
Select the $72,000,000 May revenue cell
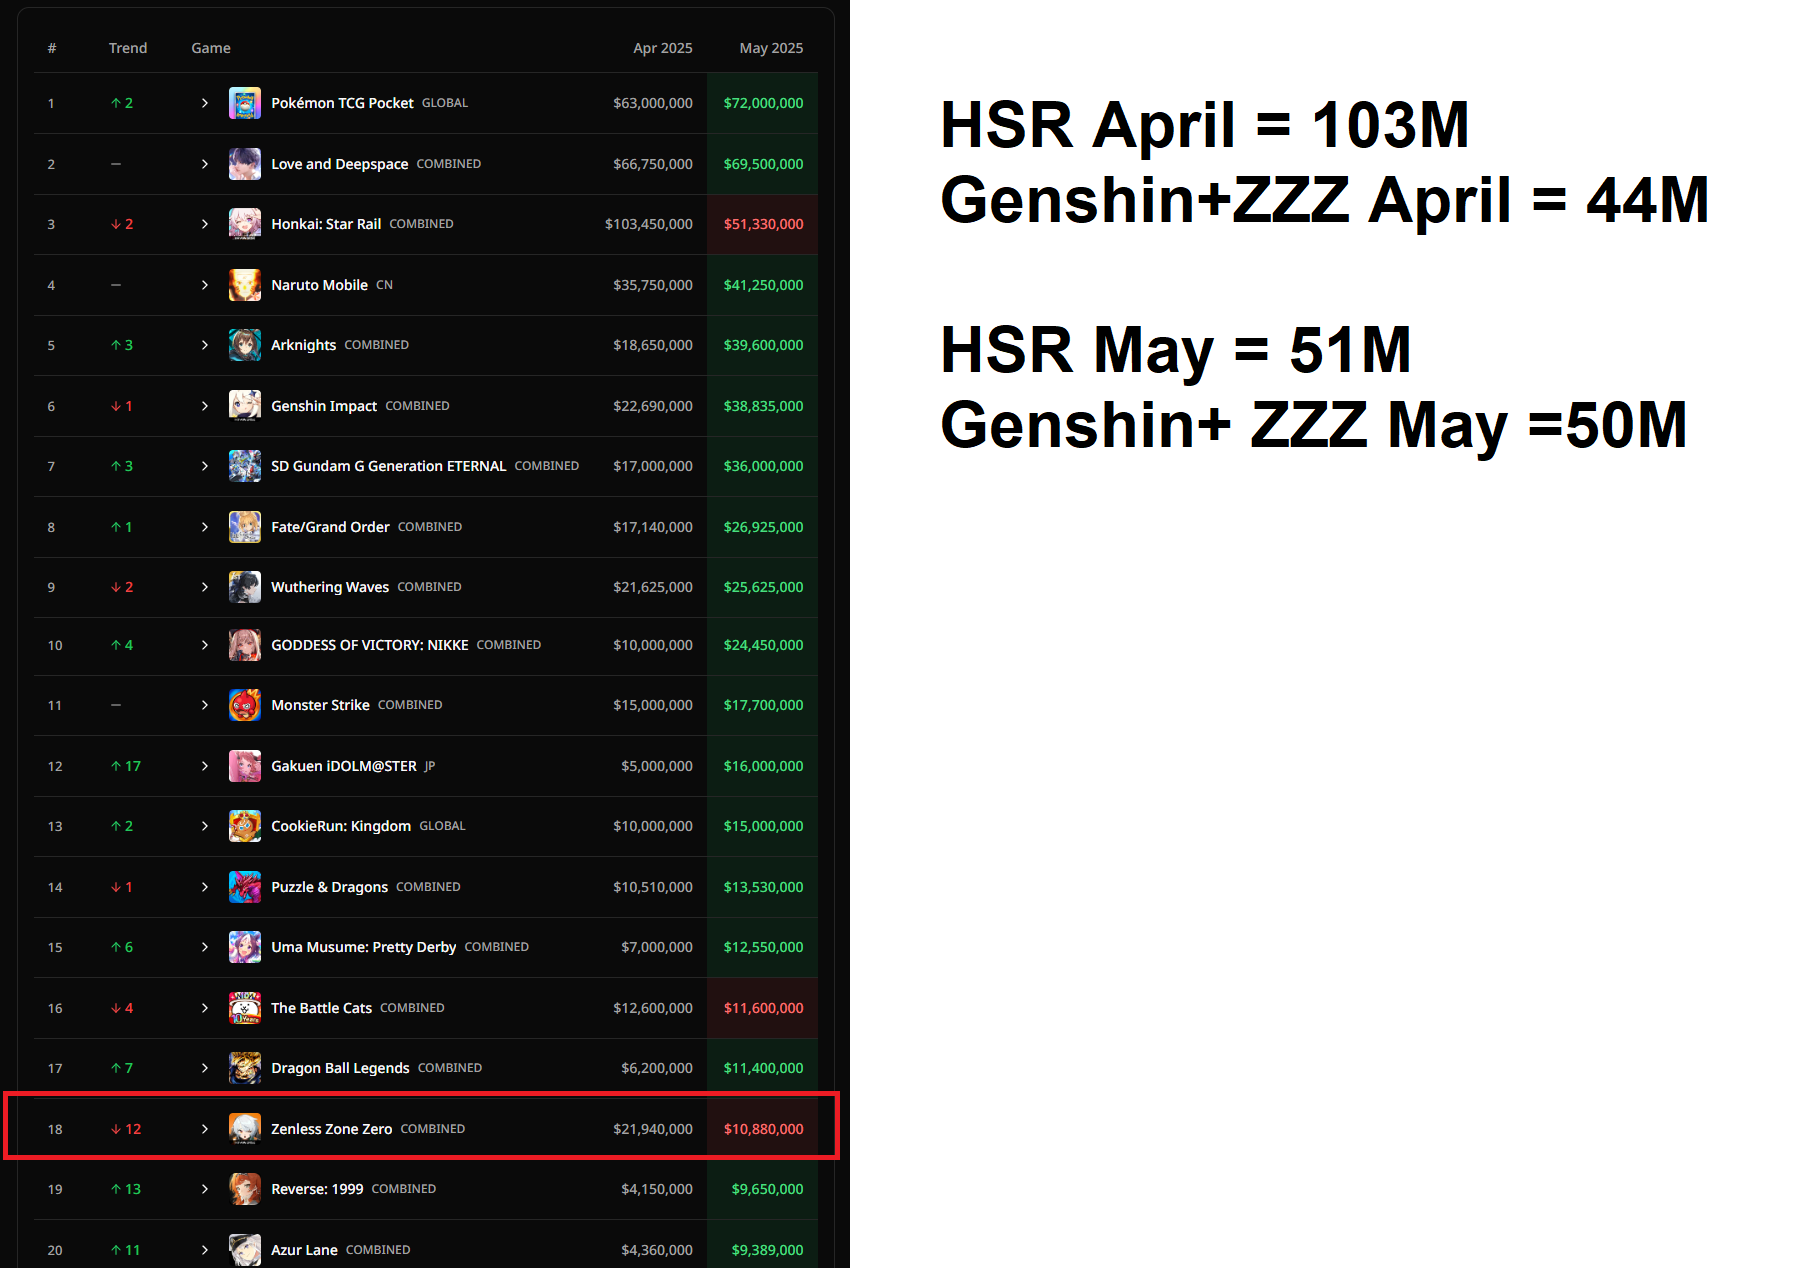click(x=764, y=103)
